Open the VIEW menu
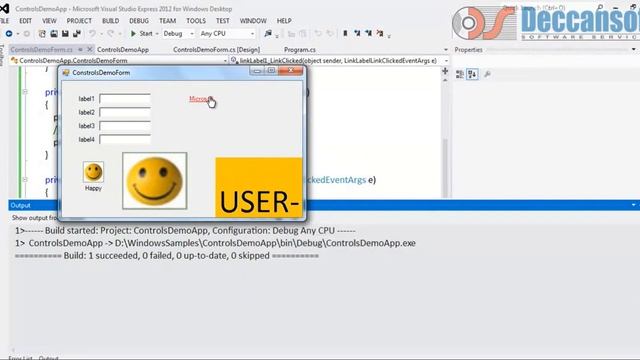Image resolution: width=640 pixels, height=360 pixels. [49, 20]
